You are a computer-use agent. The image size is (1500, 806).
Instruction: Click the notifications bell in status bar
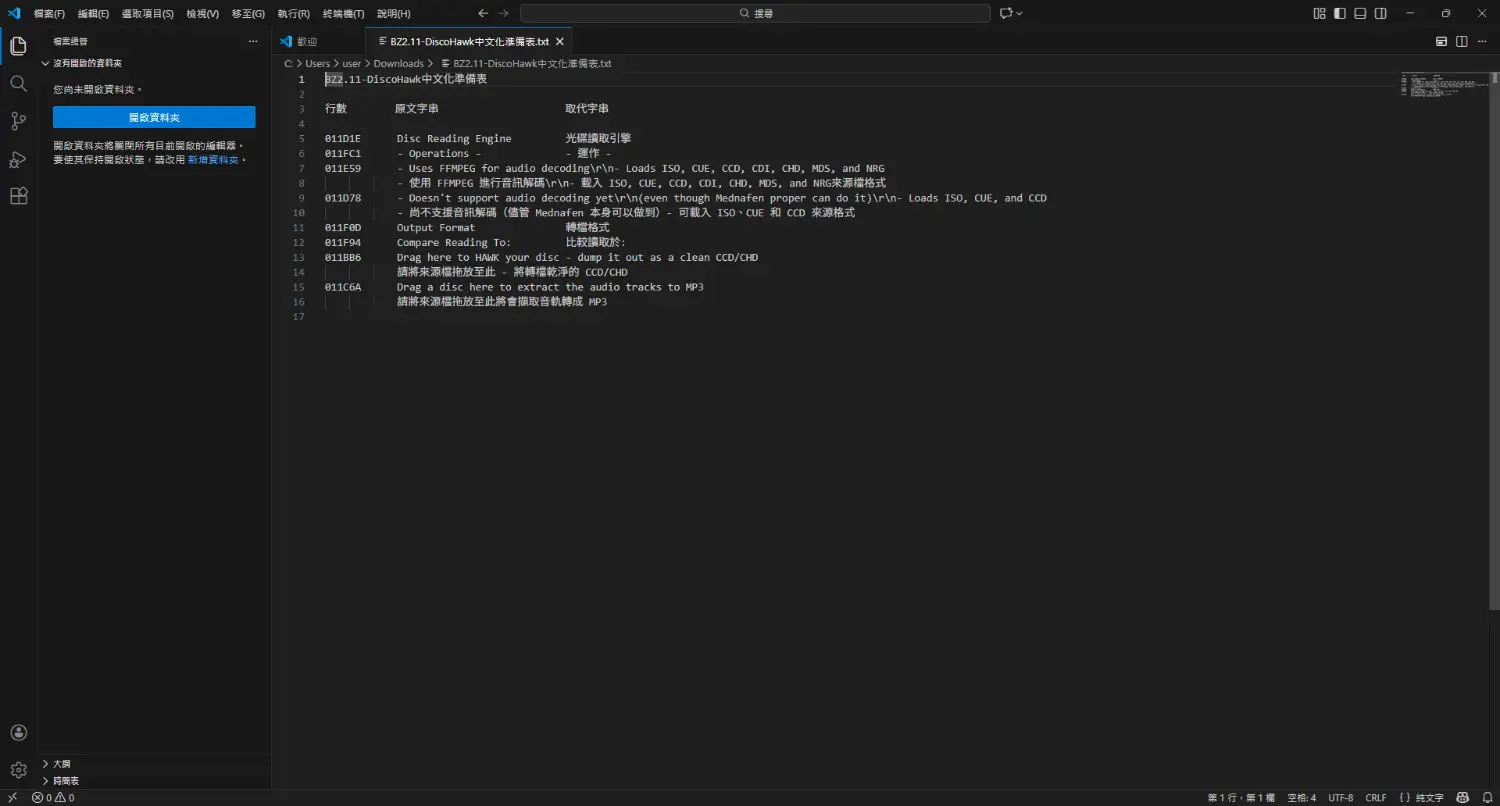click(x=1487, y=798)
